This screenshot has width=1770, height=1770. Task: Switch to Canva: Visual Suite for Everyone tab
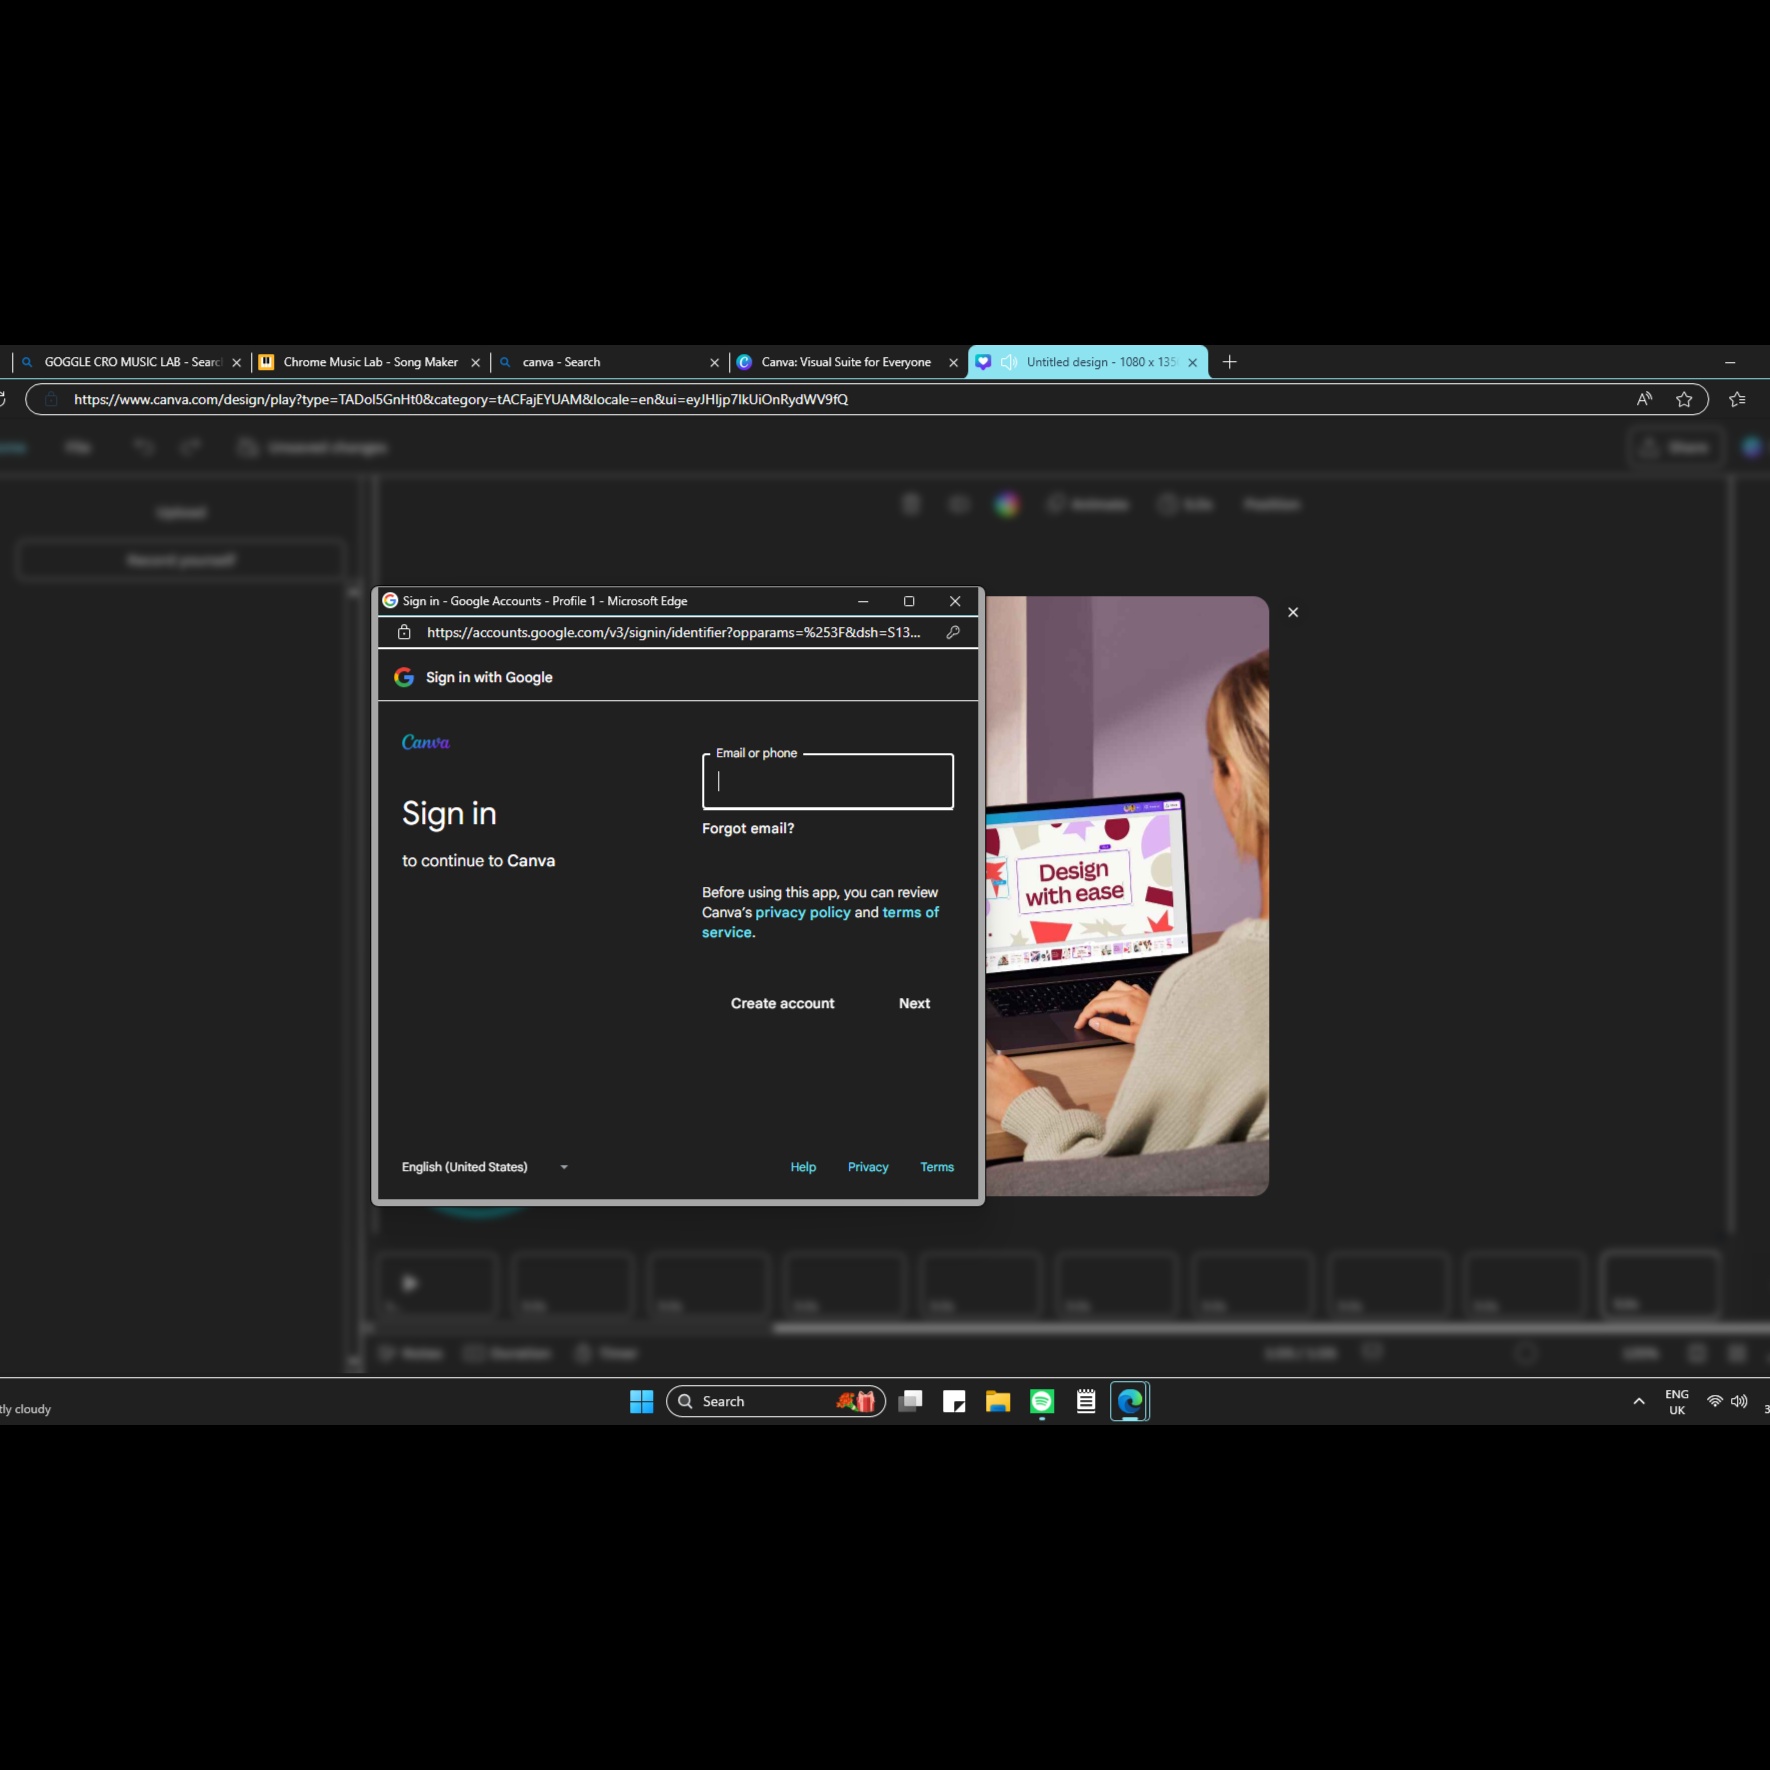(845, 362)
